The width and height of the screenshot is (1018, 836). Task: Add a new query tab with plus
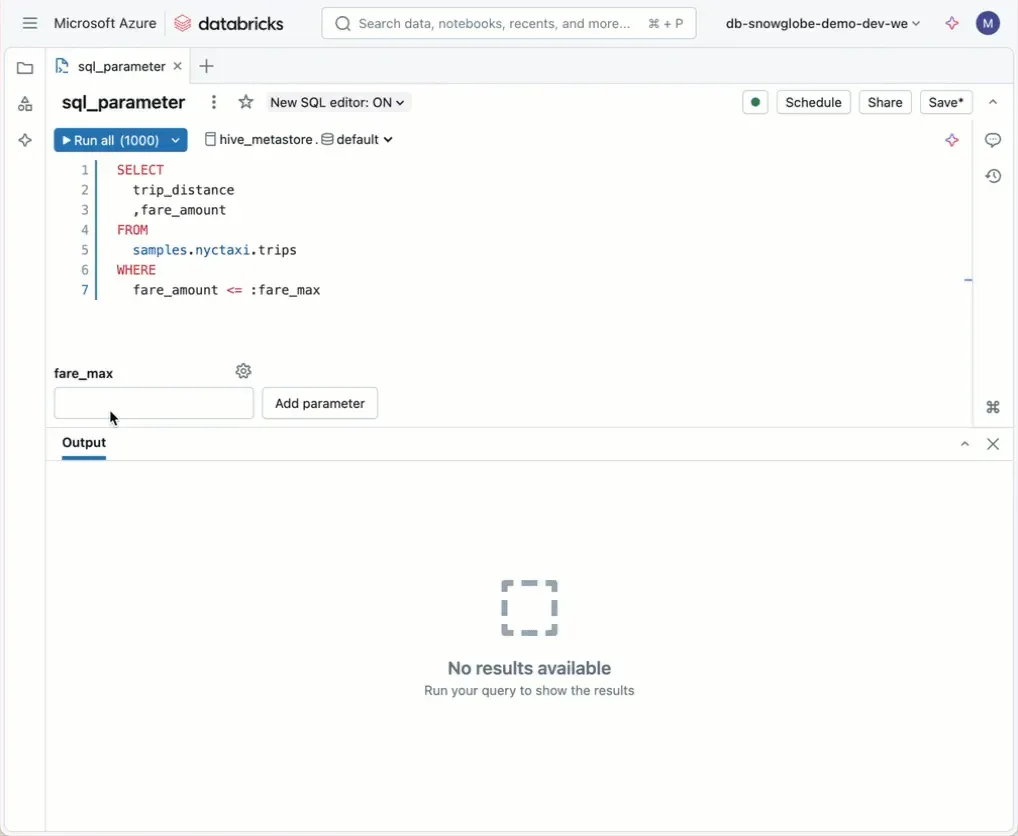[206, 66]
